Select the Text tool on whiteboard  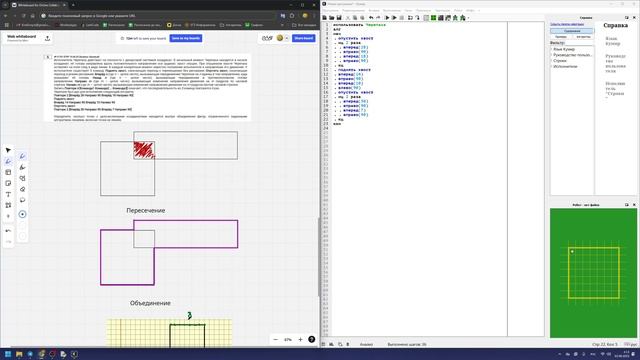click(x=8, y=195)
